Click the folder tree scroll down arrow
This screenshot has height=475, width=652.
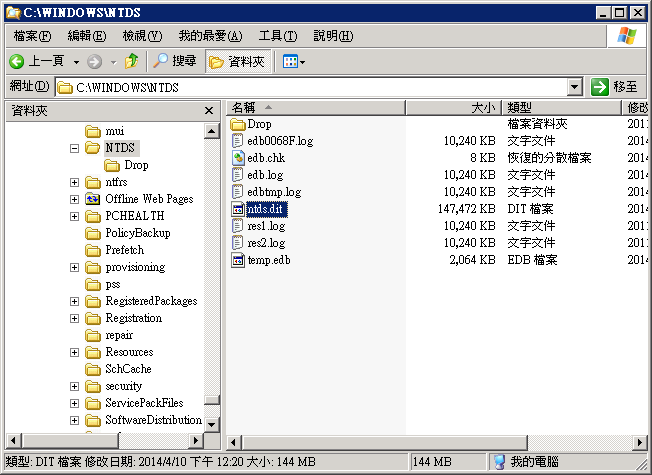pyautogui.click(x=212, y=425)
